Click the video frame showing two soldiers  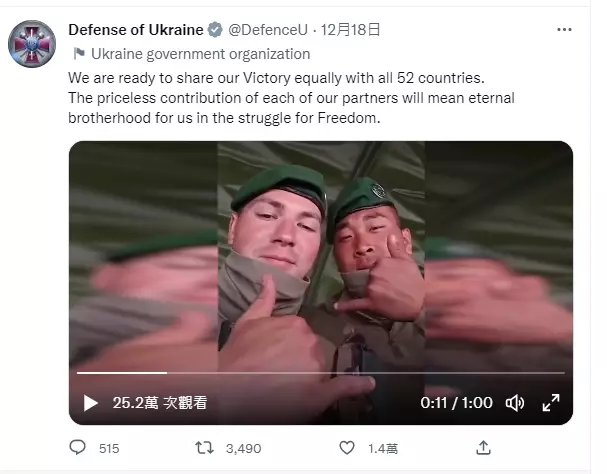coord(321,283)
